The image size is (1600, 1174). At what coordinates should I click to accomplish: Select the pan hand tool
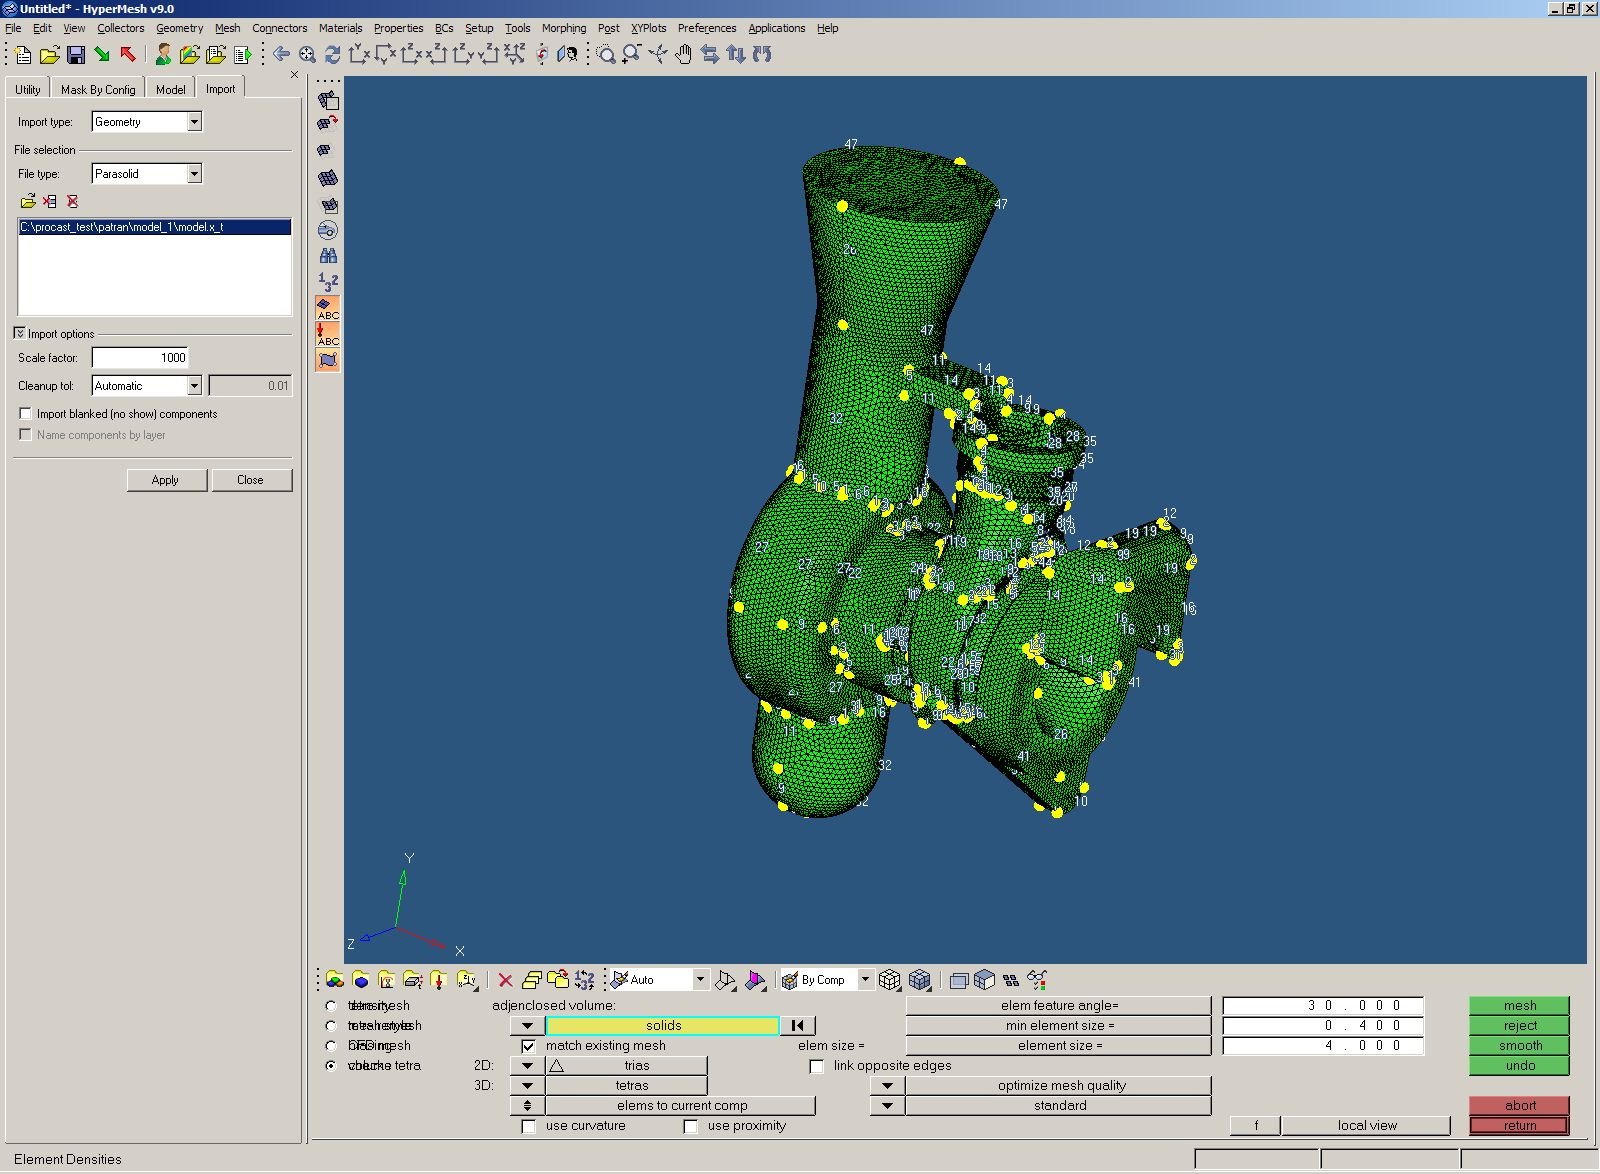[x=684, y=54]
